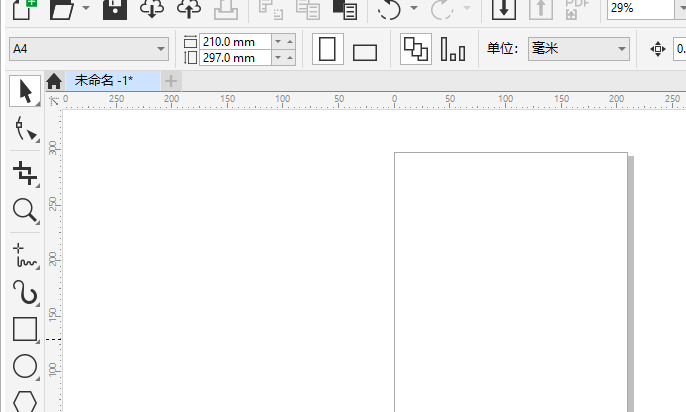
Task: Open the A4 page size dropdown
Action: click(x=89, y=49)
